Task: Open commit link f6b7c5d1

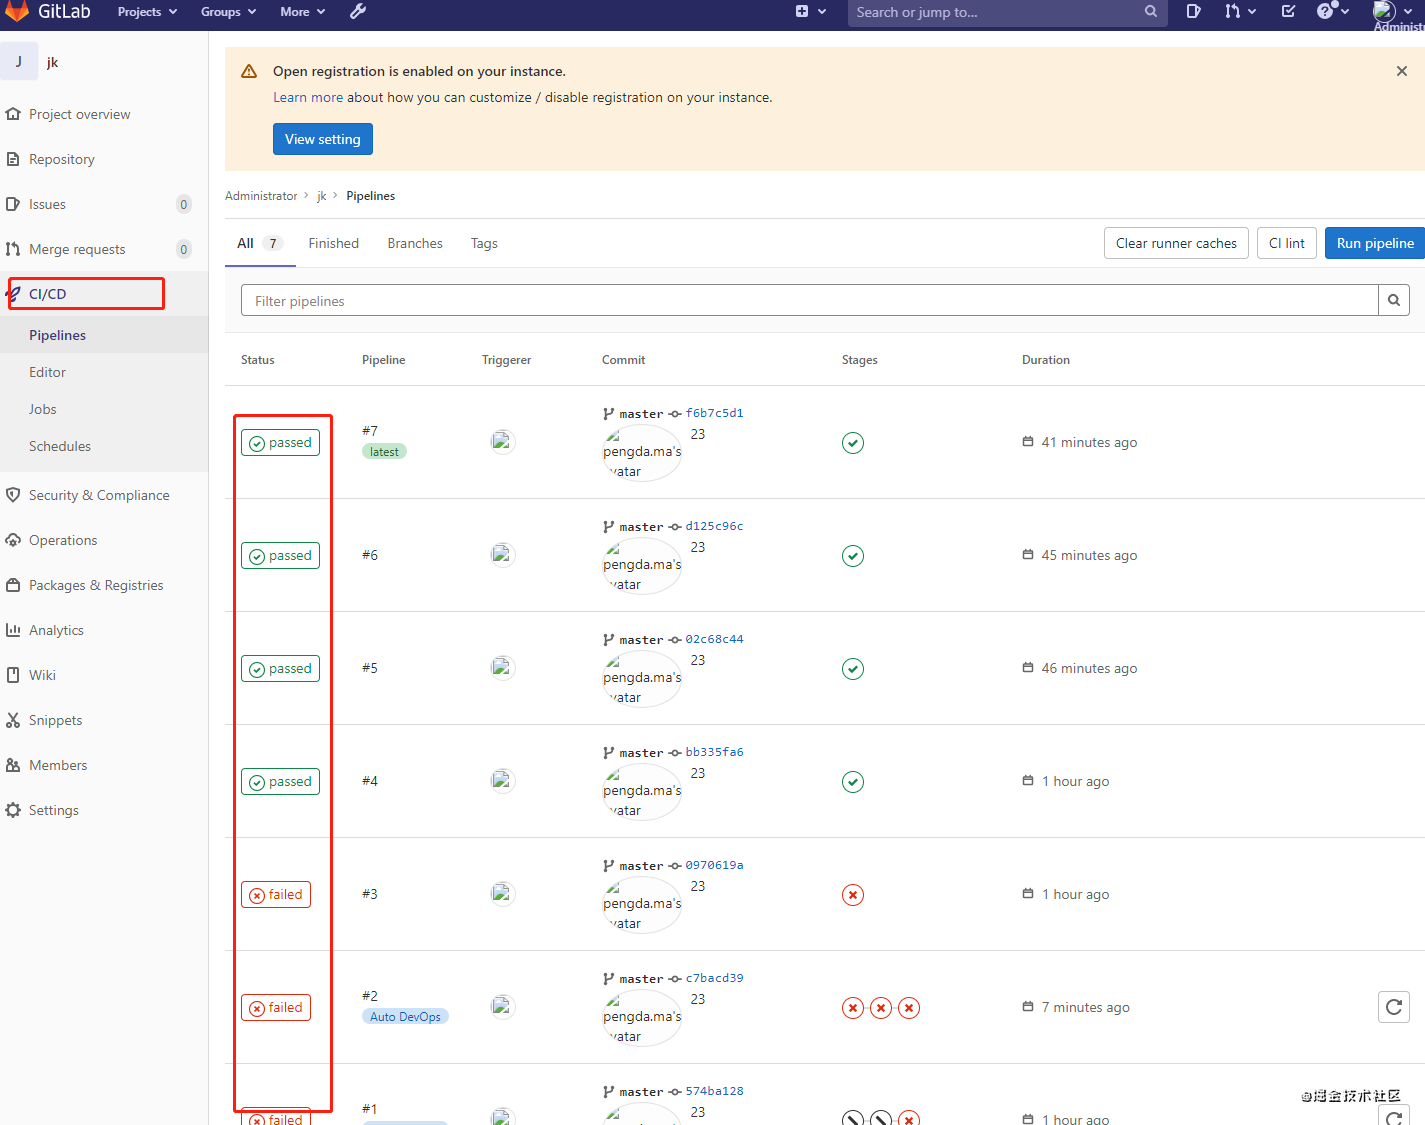Action: 714,413
